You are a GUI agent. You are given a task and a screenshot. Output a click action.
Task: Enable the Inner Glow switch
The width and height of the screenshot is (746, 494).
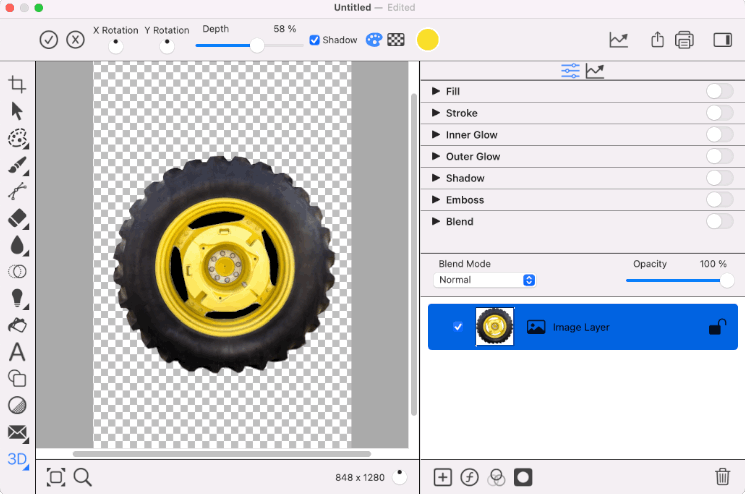pos(719,135)
